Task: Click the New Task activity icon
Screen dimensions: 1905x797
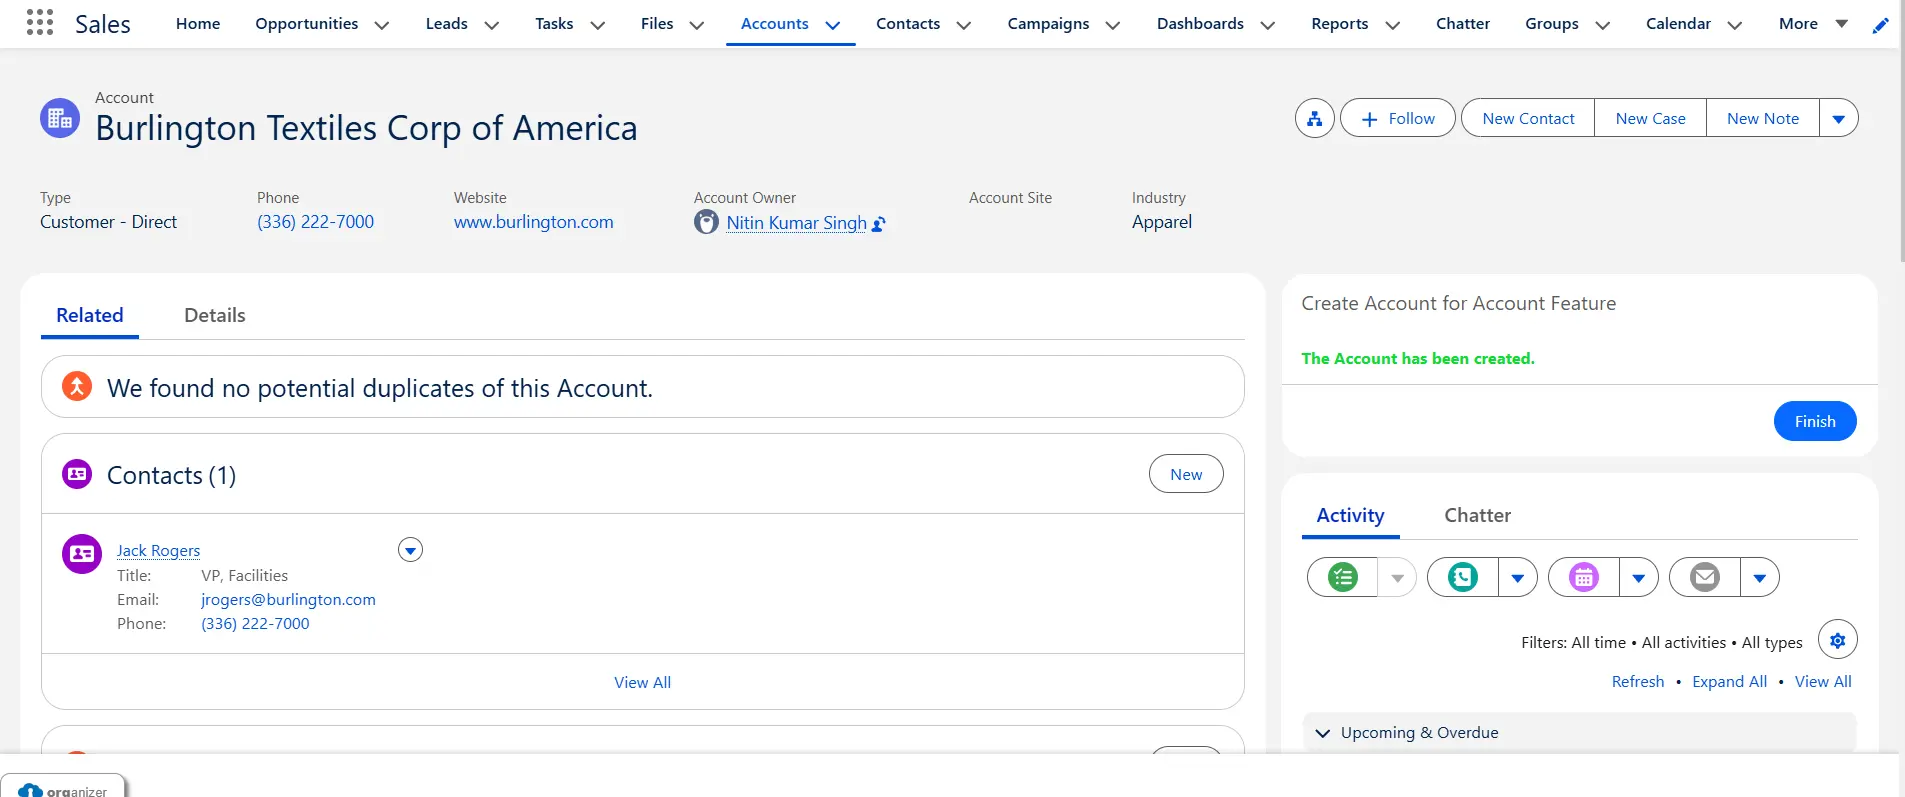Action: [1342, 577]
